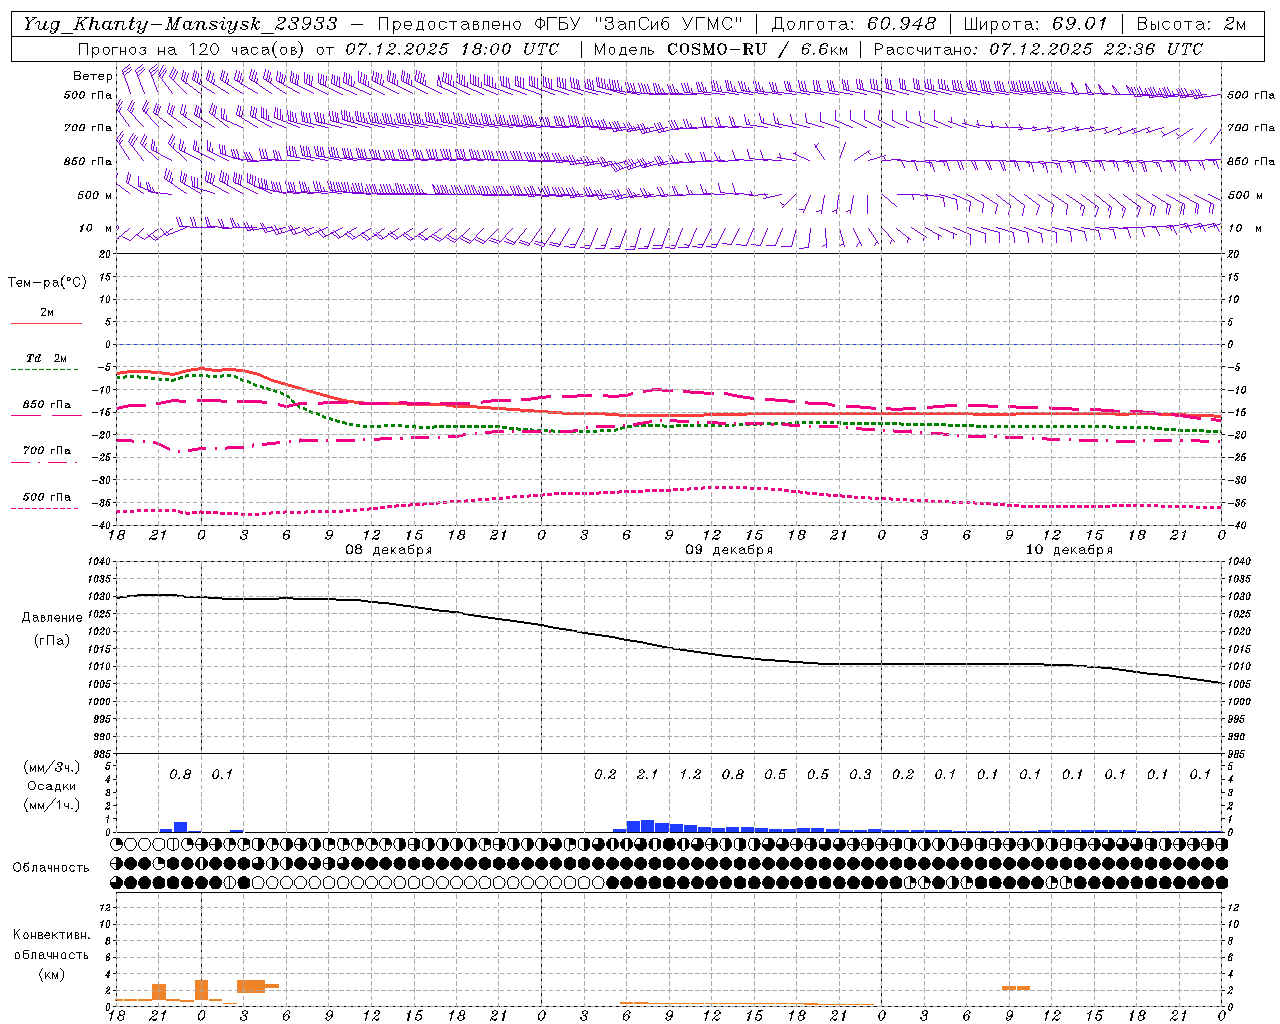Click 'Рассчитано: 07.12.2025 22:36 UTC' timestamp
Screen dimensions: 1280x1024
tap(1038, 49)
